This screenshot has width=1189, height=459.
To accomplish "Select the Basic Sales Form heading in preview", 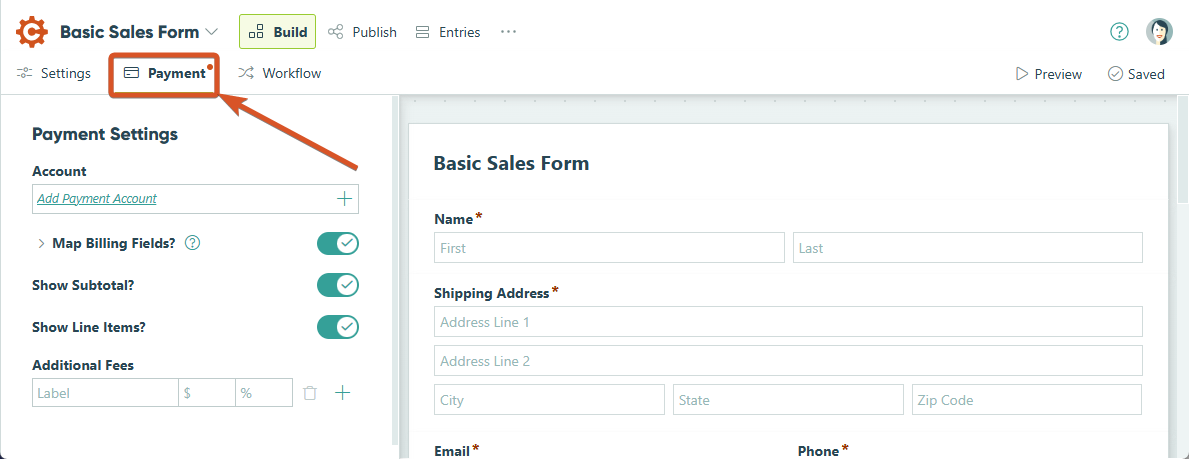I will 511,162.
